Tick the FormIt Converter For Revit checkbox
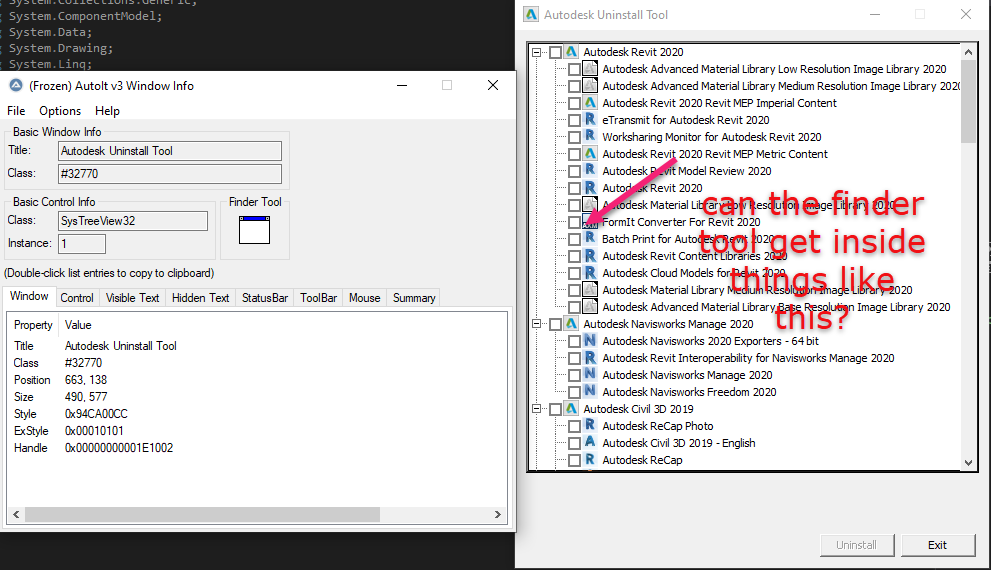The height and width of the screenshot is (570, 991). [x=575, y=222]
